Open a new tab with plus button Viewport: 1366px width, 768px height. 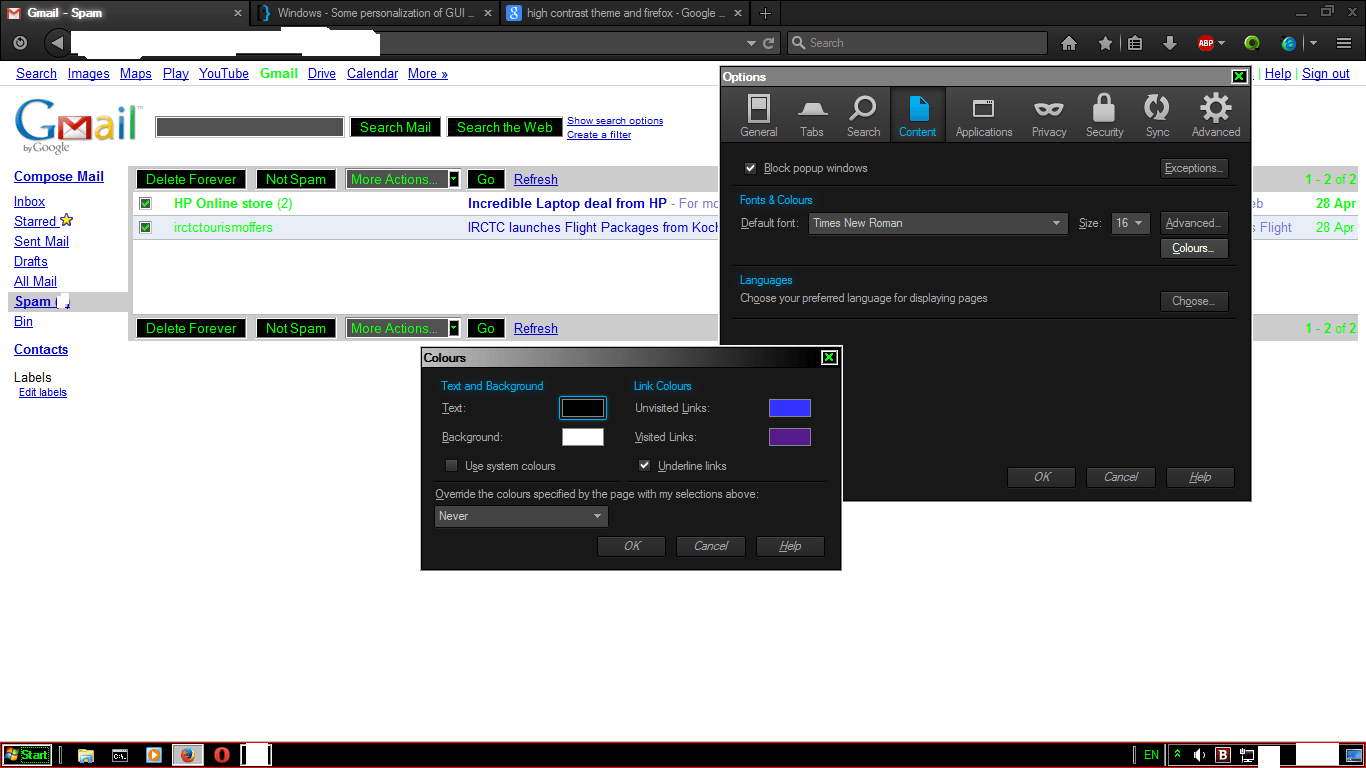pyautogui.click(x=766, y=13)
